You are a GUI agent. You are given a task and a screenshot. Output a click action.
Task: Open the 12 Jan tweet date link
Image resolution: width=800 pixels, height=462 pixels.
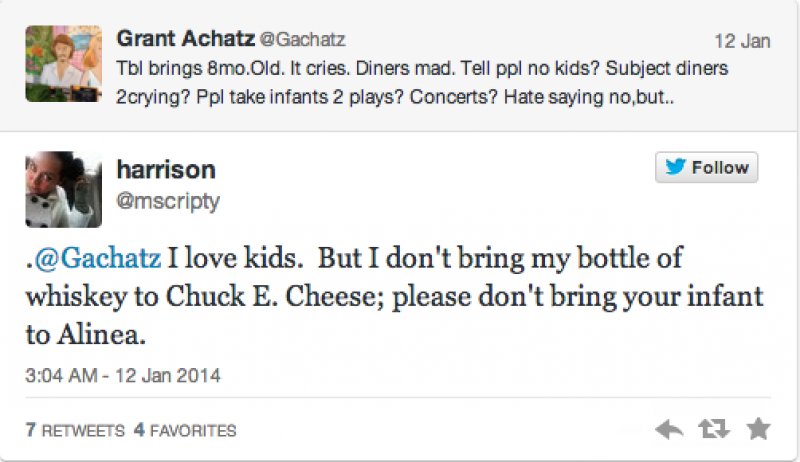pos(742,41)
